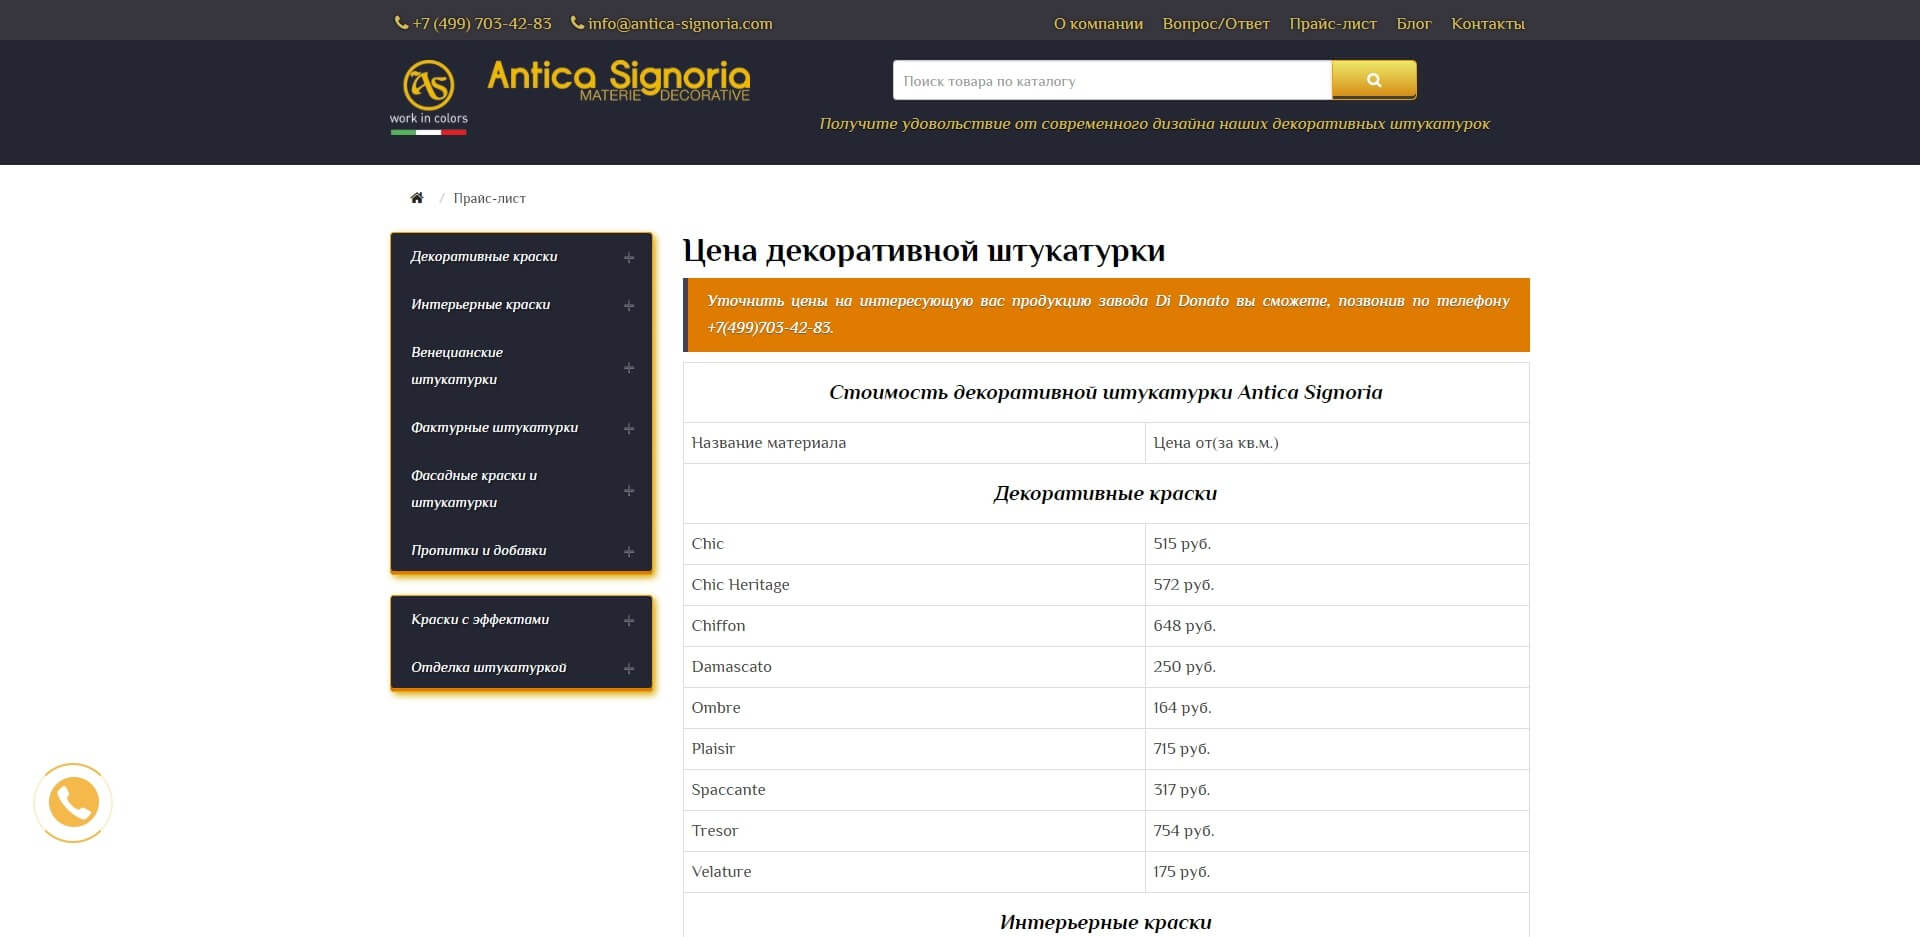The height and width of the screenshot is (937, 1920).
Task: Open the Блог menu item
Action: 1414,23
